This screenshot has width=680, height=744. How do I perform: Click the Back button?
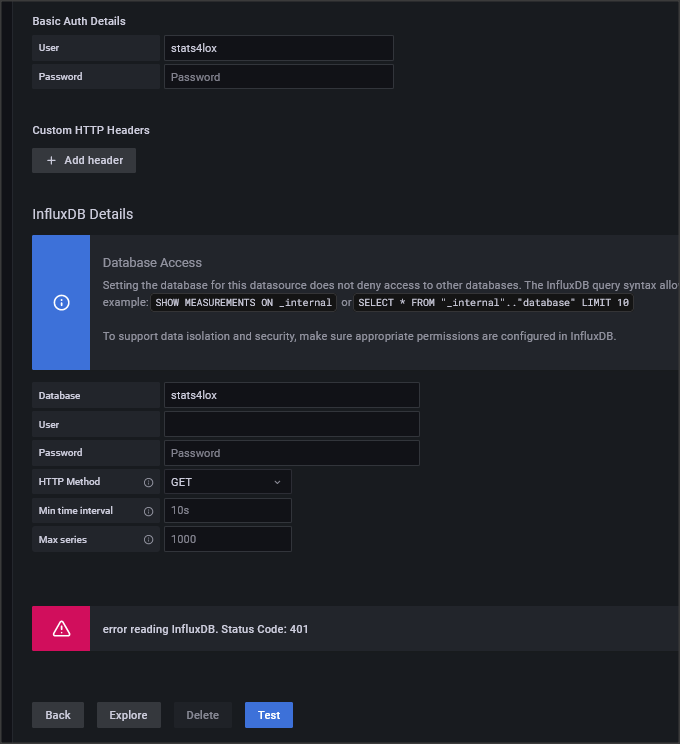pos(58,715)
